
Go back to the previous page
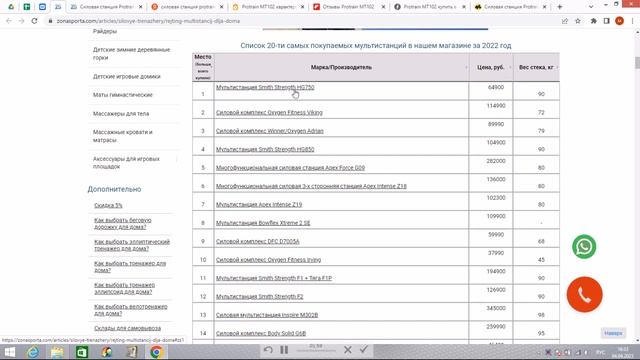pyautogui.click(x=9, y=21)
